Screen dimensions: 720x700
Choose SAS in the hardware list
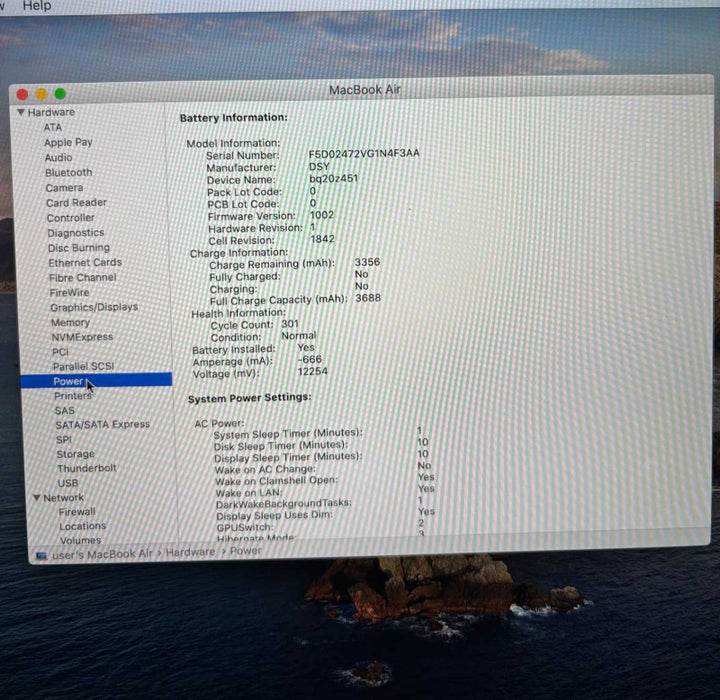tap(65, 411)
